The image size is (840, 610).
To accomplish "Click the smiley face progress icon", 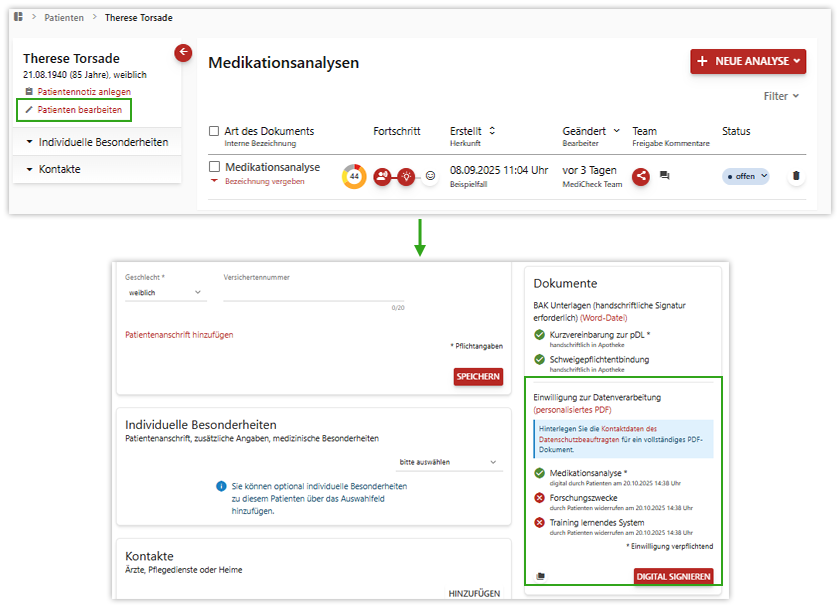I will point(430,176).
